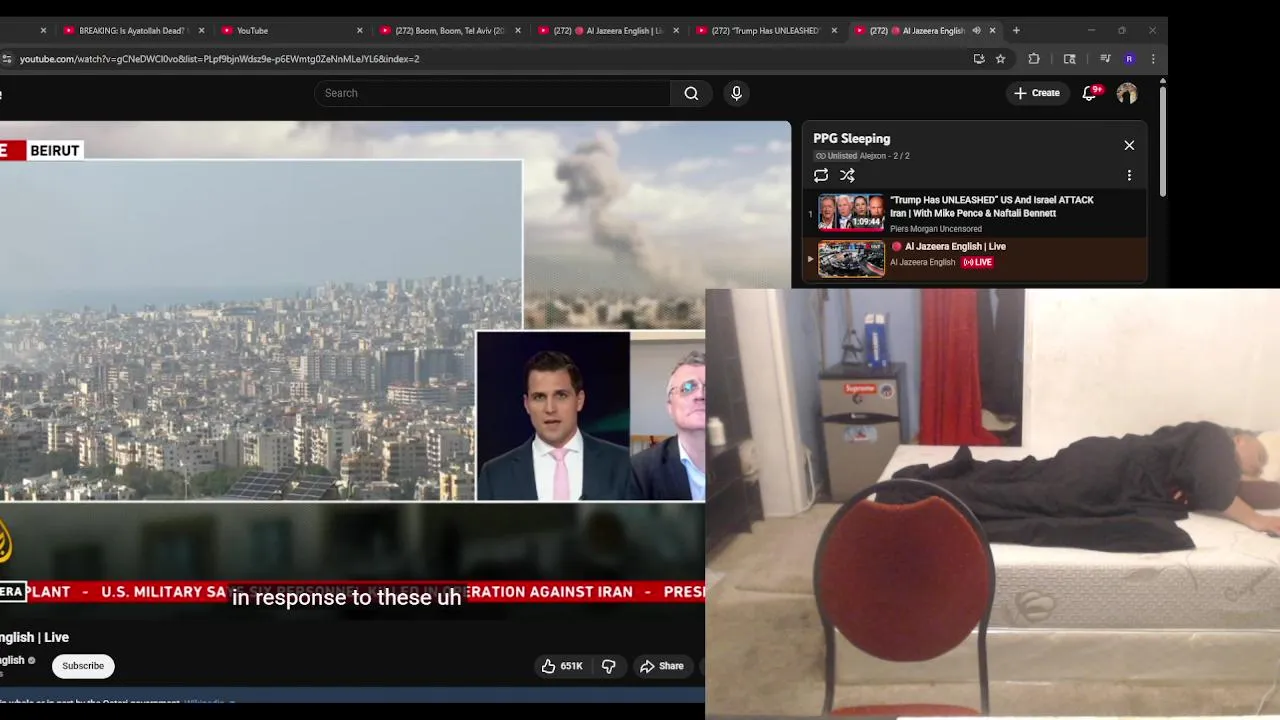Open the Piers Morgan video thumbnail in the playlist

(x=851, y=213)
